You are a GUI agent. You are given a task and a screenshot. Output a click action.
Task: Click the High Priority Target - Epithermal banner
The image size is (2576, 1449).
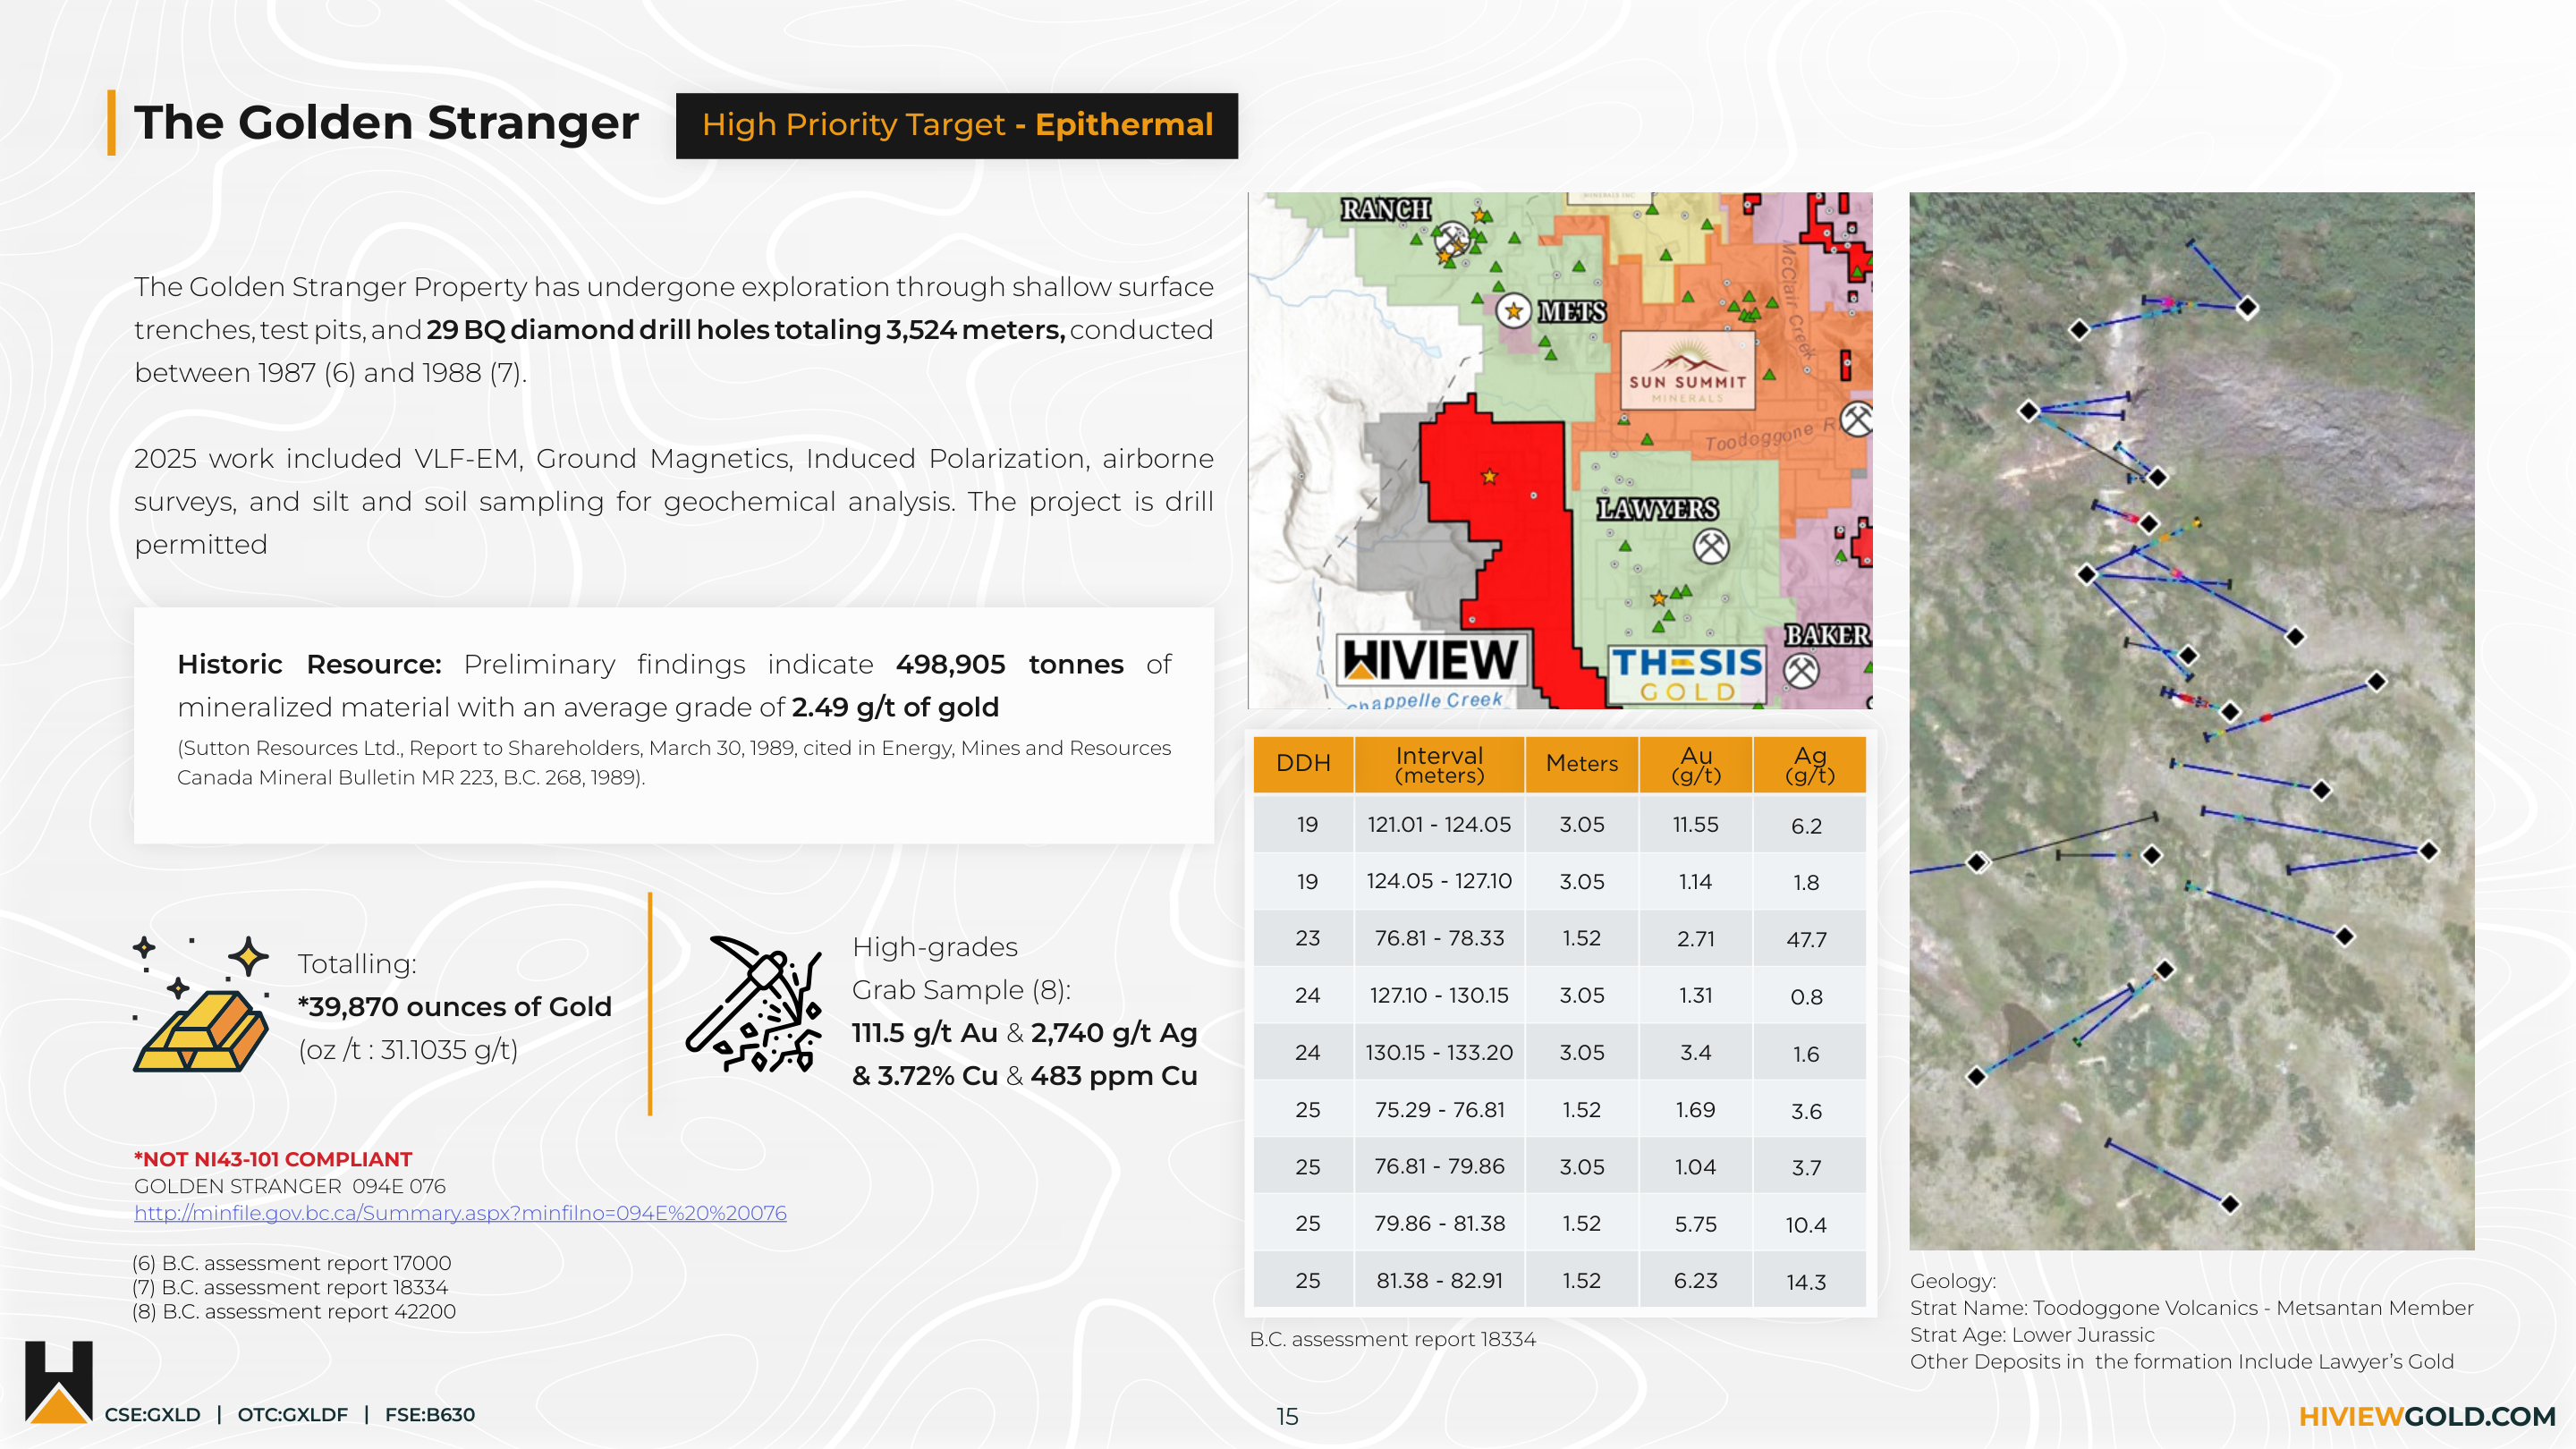[957, 125]
